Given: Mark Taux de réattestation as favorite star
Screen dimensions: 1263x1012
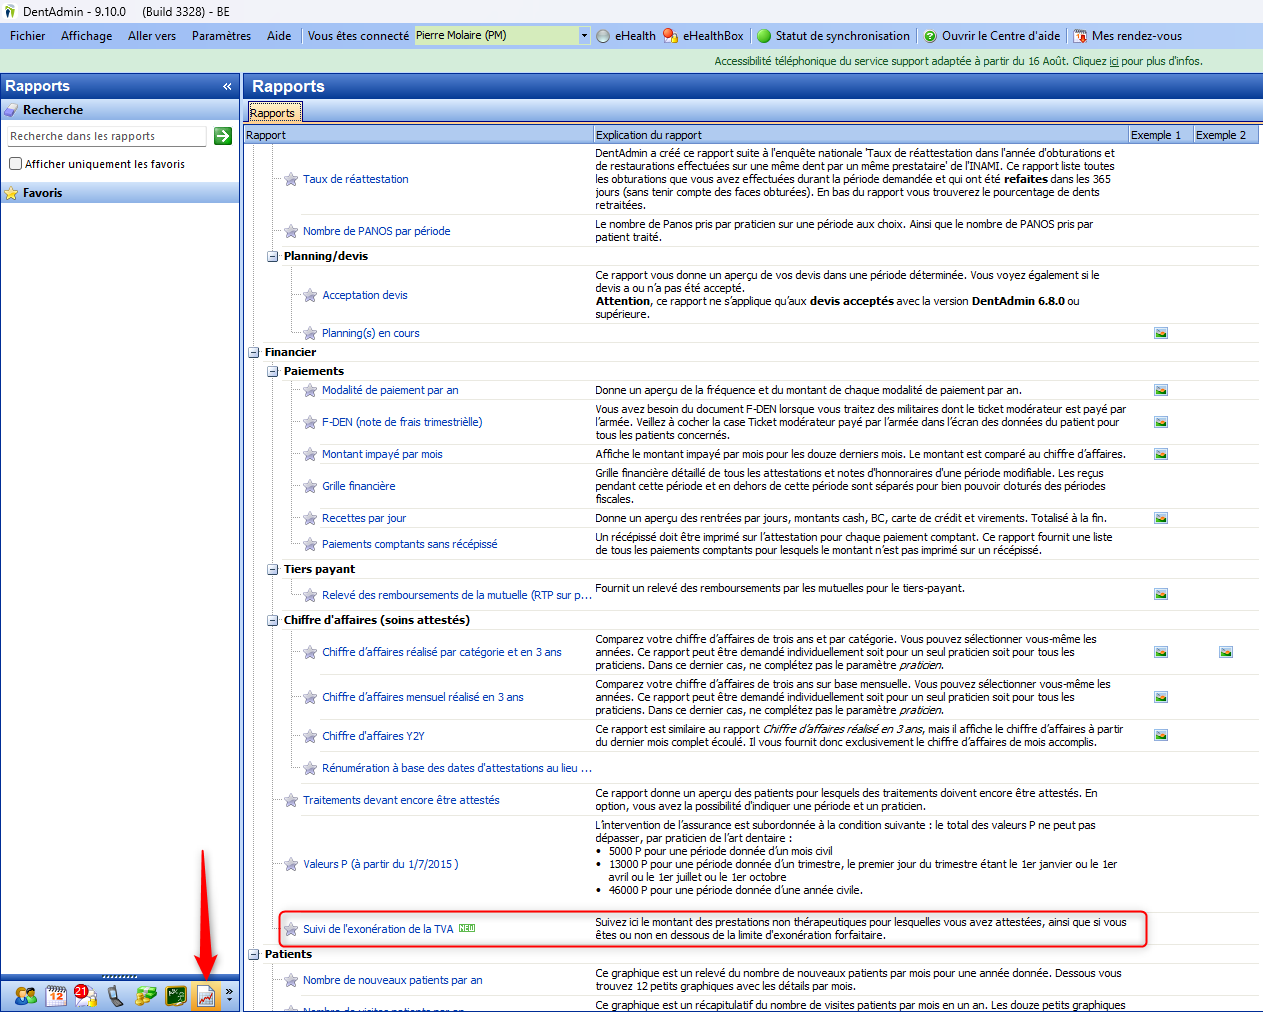Looking at the screenshot, I should coord(291,180).
